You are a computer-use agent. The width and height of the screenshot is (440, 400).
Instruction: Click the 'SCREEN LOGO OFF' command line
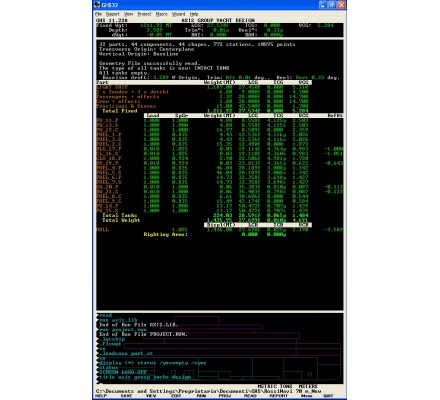pos(123,372)
